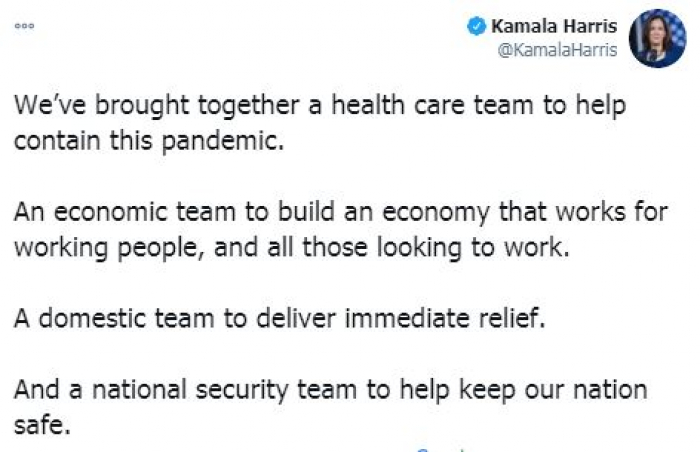The width and height of the screenshot is (700, 452).
Task: Open the @KamalaHarris handle link
Action: (x=558, y=51)
